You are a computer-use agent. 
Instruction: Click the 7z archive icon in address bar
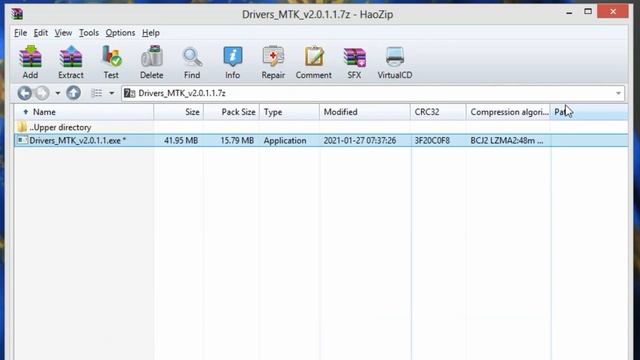pos(129,93)
